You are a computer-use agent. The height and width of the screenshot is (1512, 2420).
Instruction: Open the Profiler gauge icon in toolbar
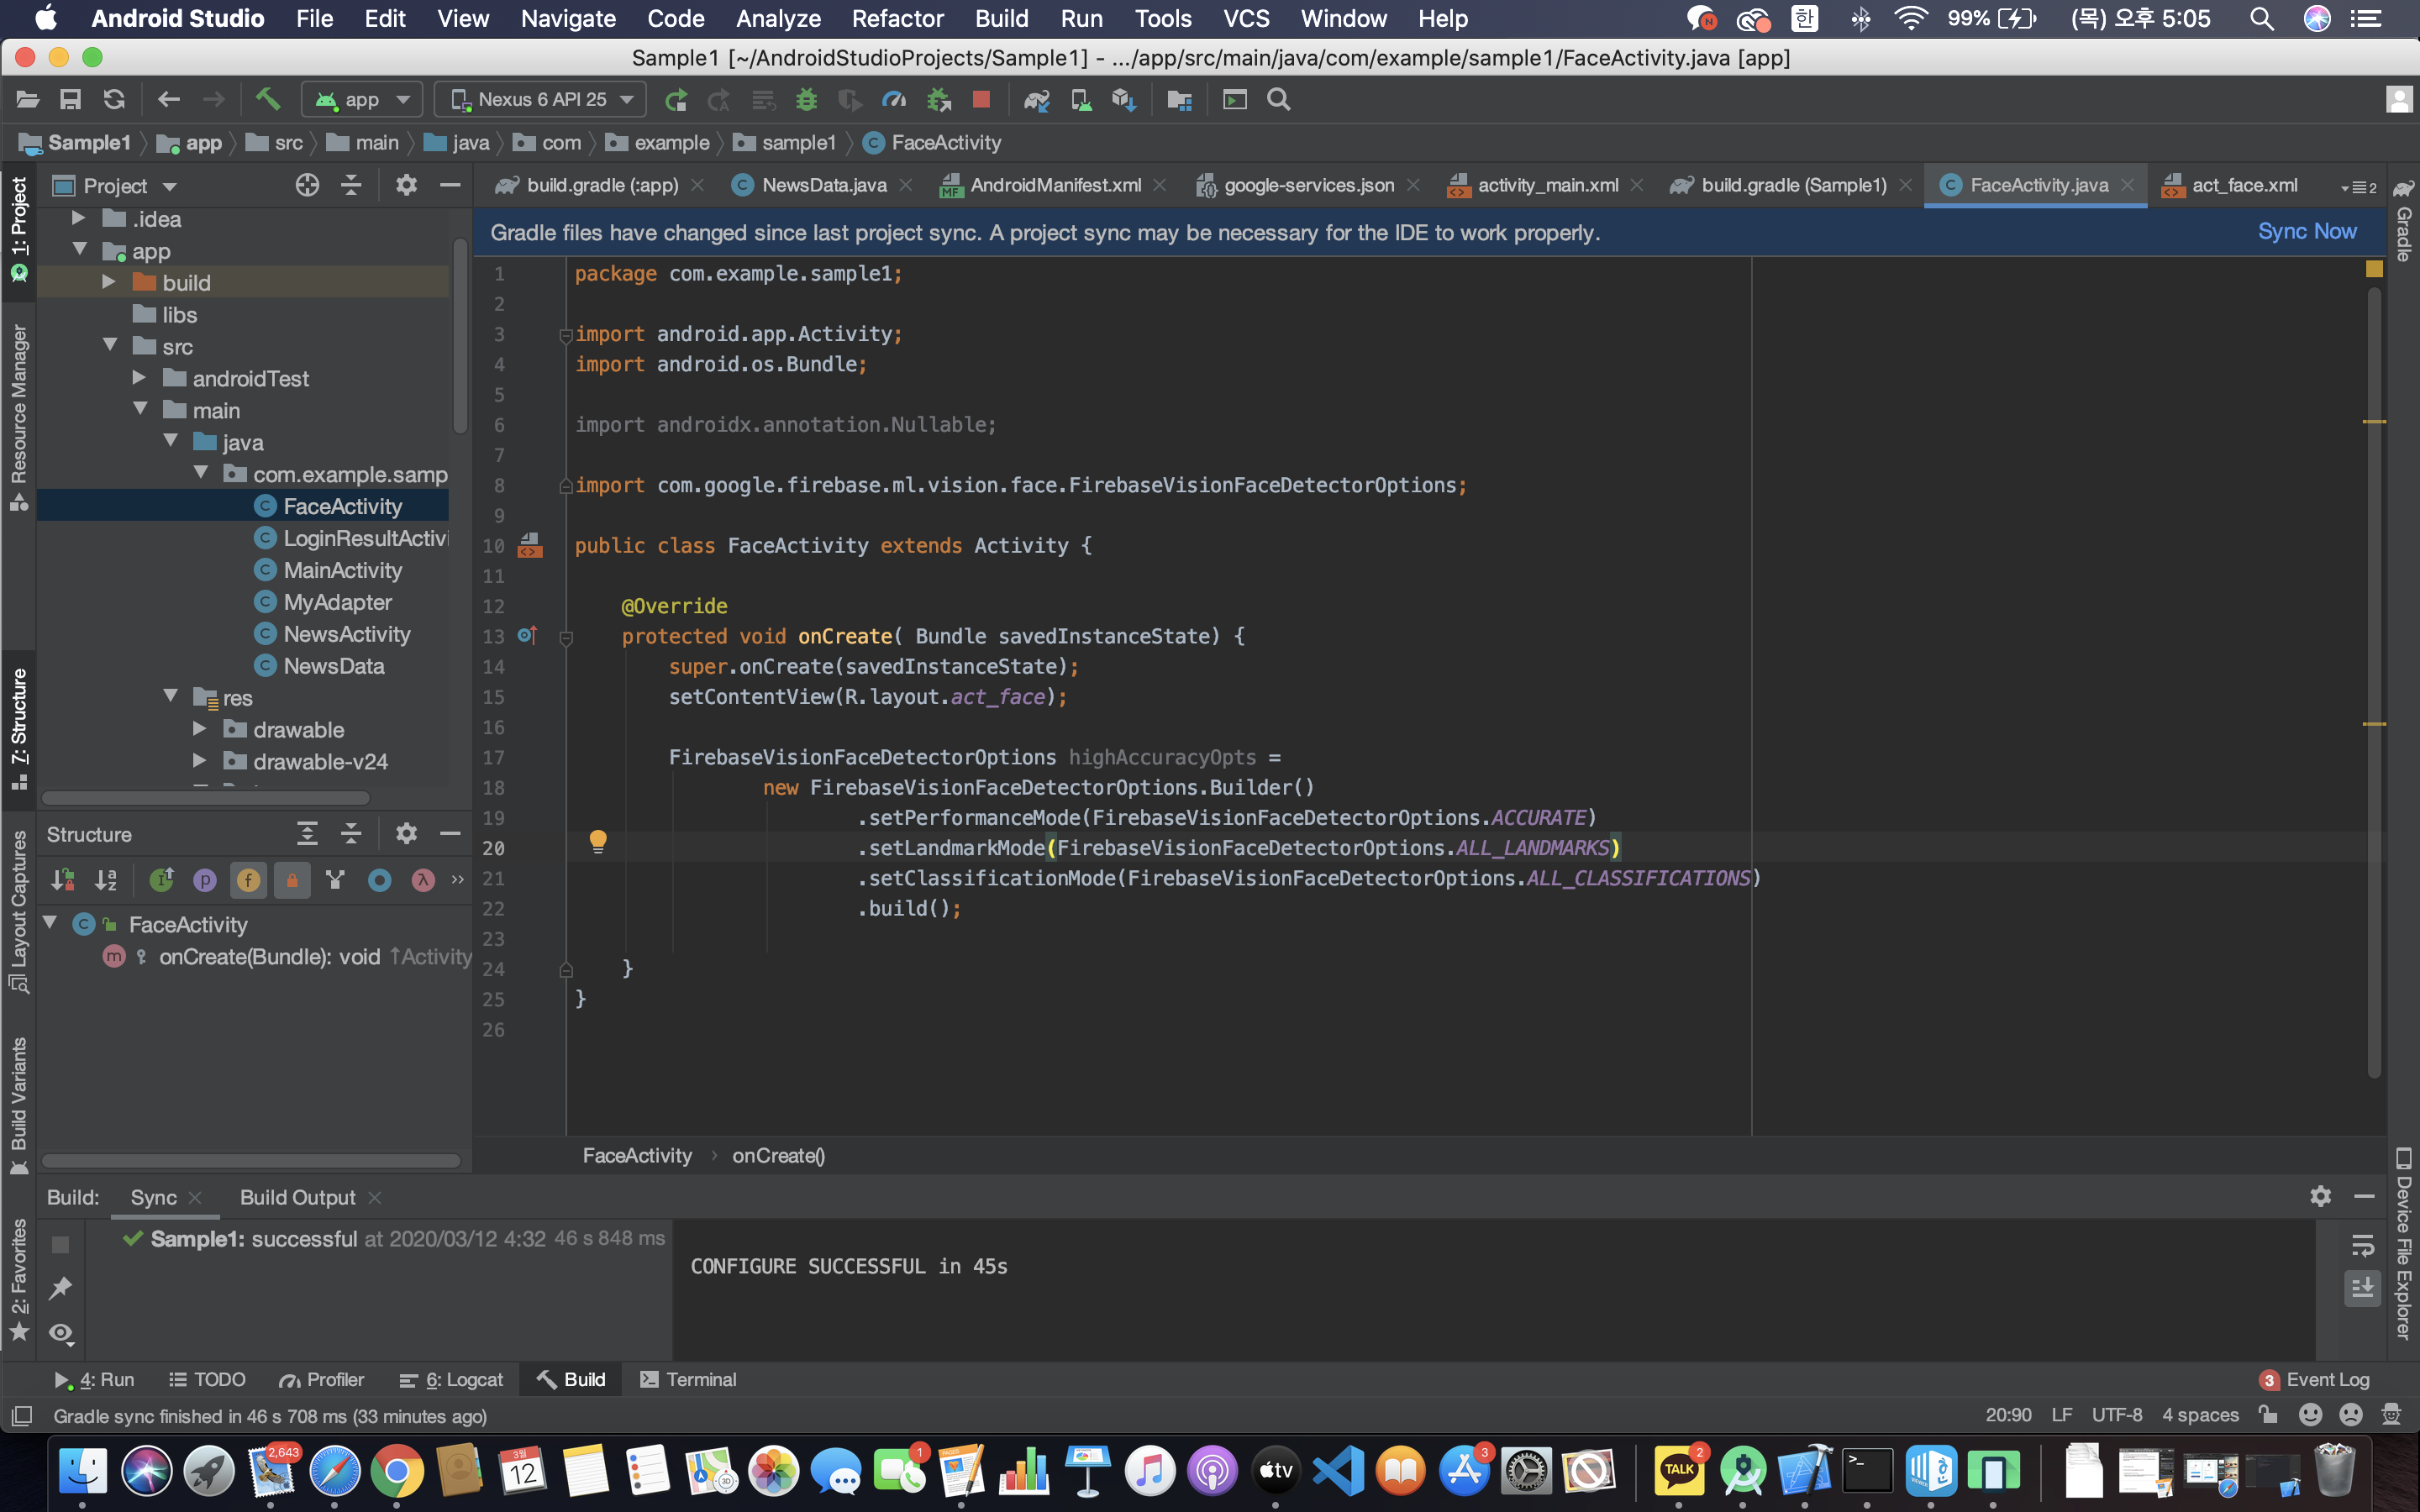point(894,99)
